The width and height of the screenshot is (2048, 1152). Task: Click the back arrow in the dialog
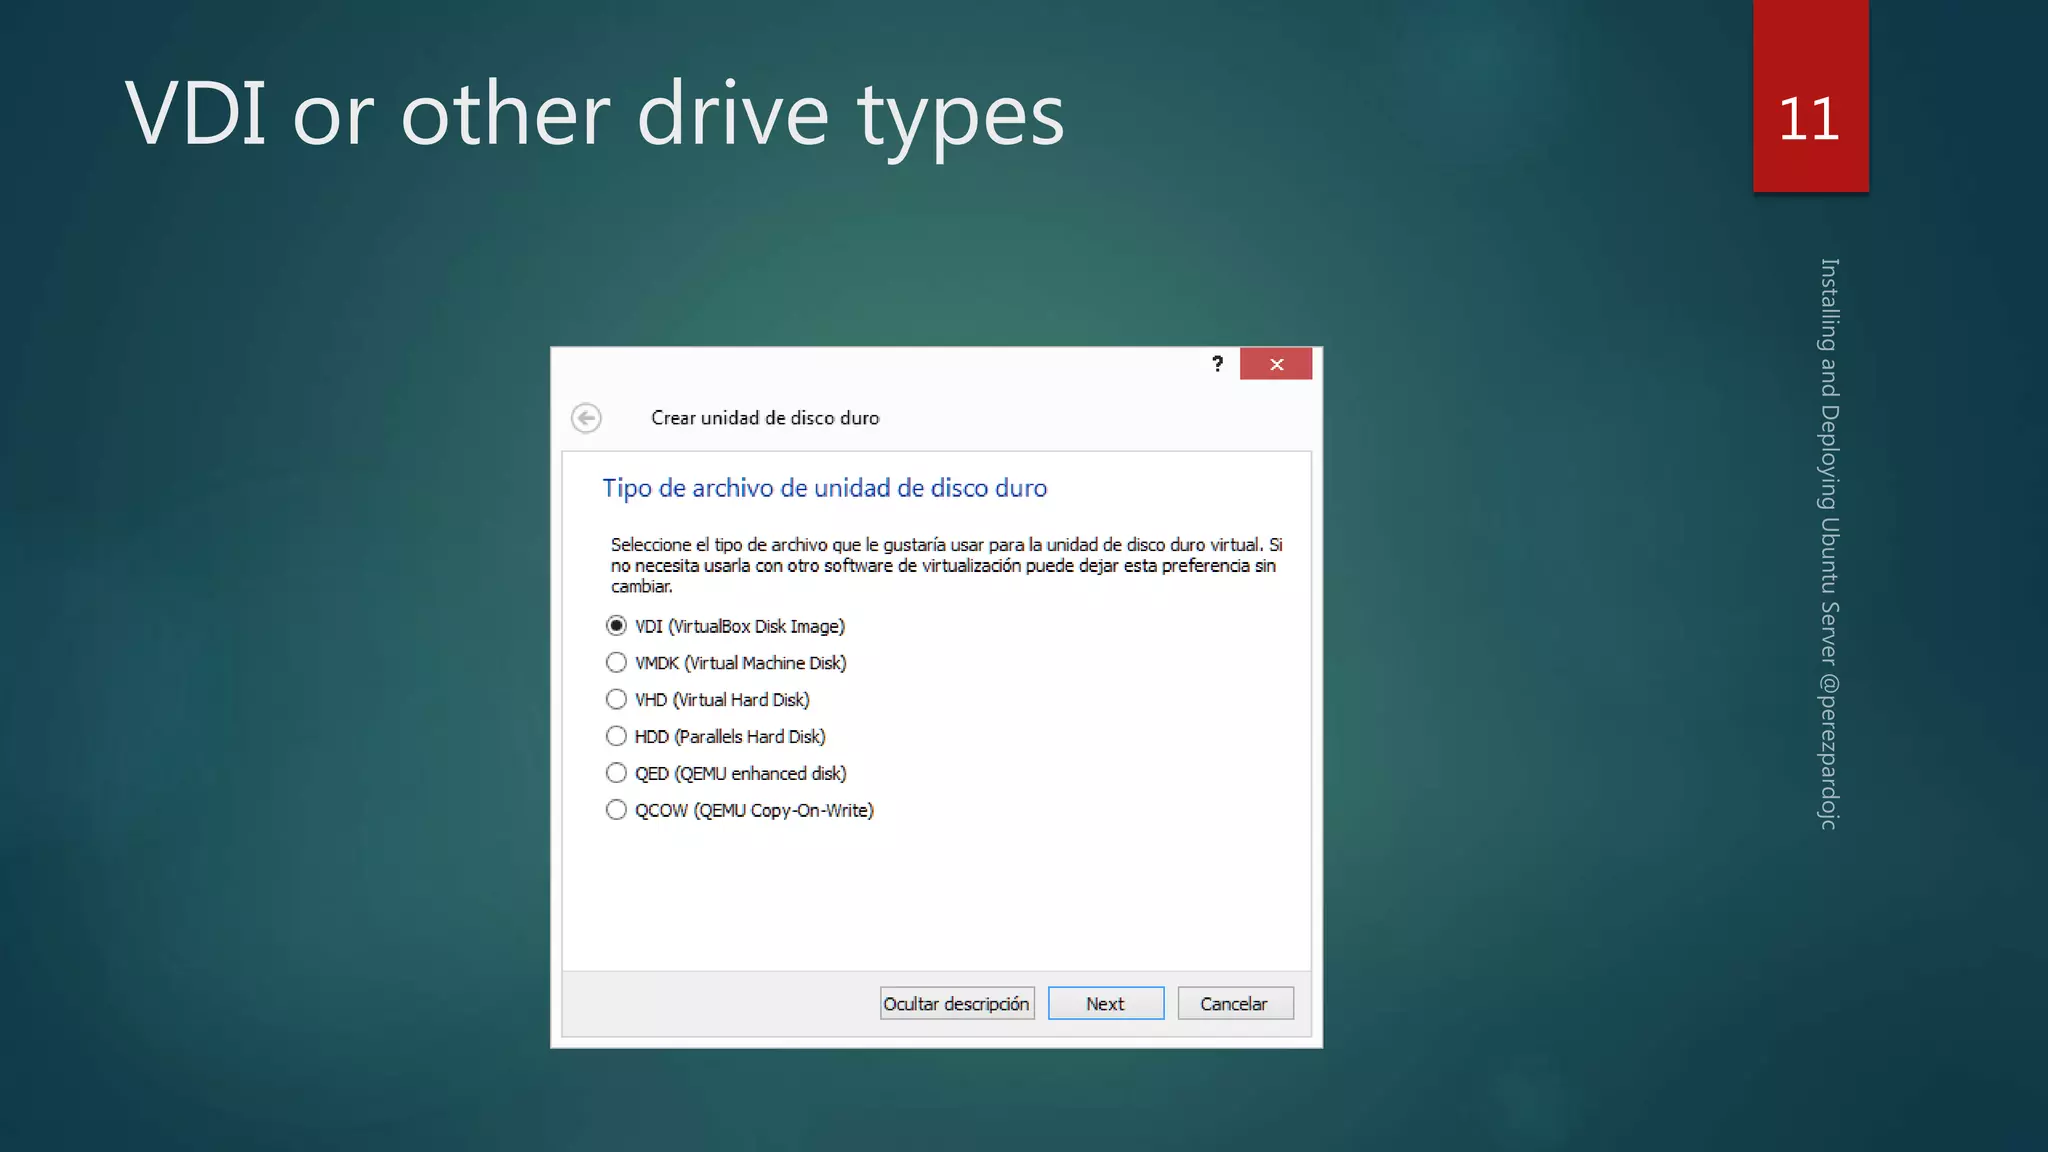pyautogui.click(x=586, y=417)
